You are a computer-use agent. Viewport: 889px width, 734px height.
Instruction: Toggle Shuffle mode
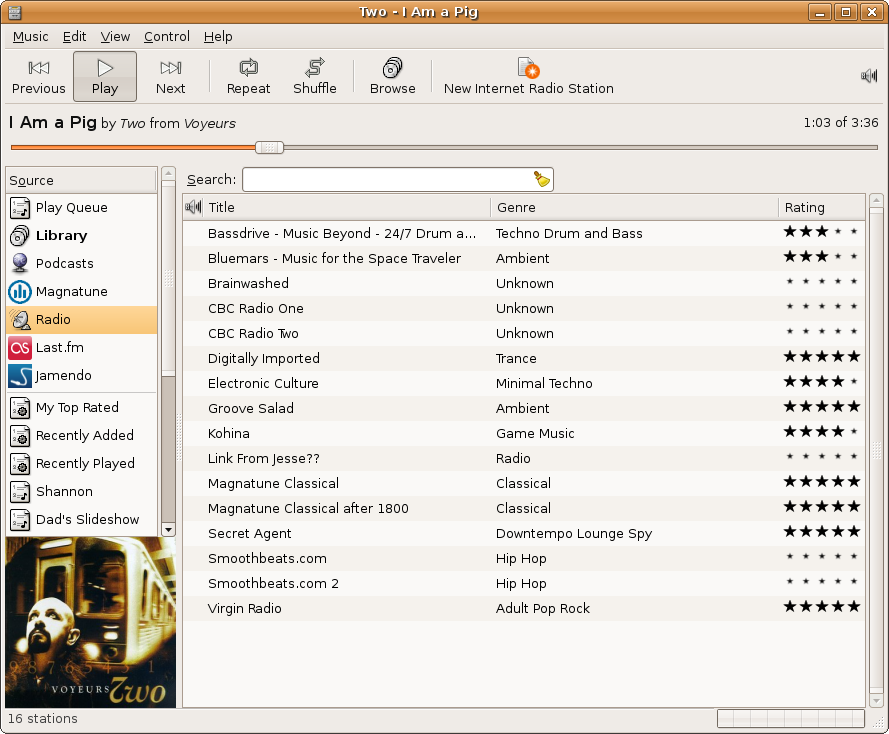point(315,77)
